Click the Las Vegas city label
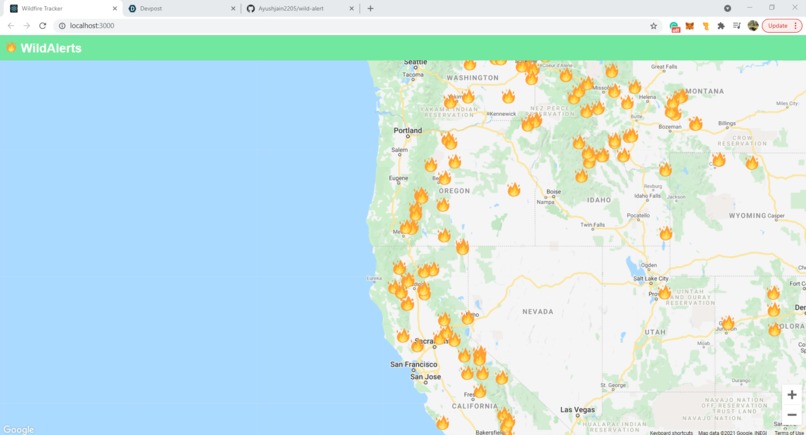806x435 pixels. tap(577, 410)
